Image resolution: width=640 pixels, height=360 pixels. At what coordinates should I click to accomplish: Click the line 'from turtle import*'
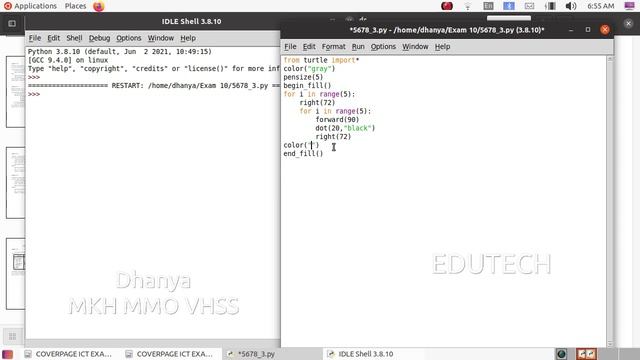tap(321, 60)
